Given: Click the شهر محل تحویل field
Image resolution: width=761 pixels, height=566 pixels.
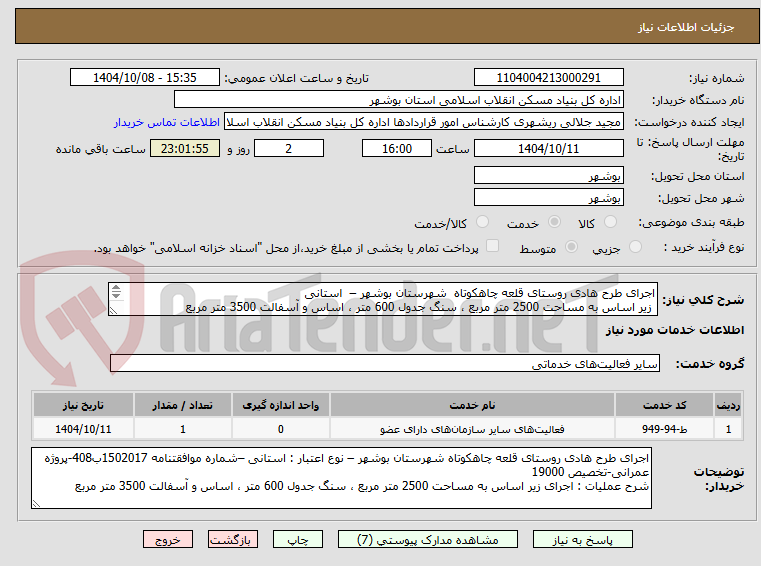Looking at the screenshot, I should coord(548,198).
